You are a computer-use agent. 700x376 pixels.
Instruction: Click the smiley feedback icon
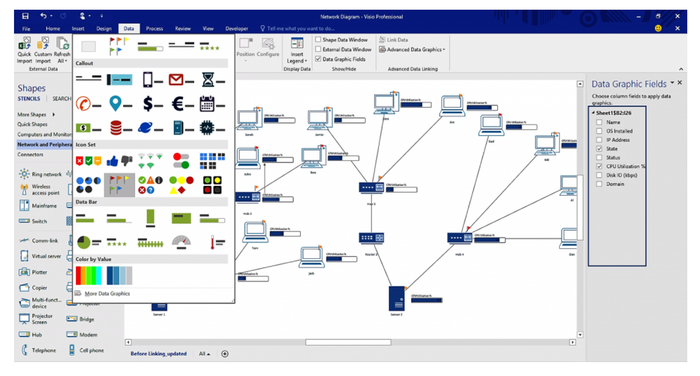click(658, 28)
